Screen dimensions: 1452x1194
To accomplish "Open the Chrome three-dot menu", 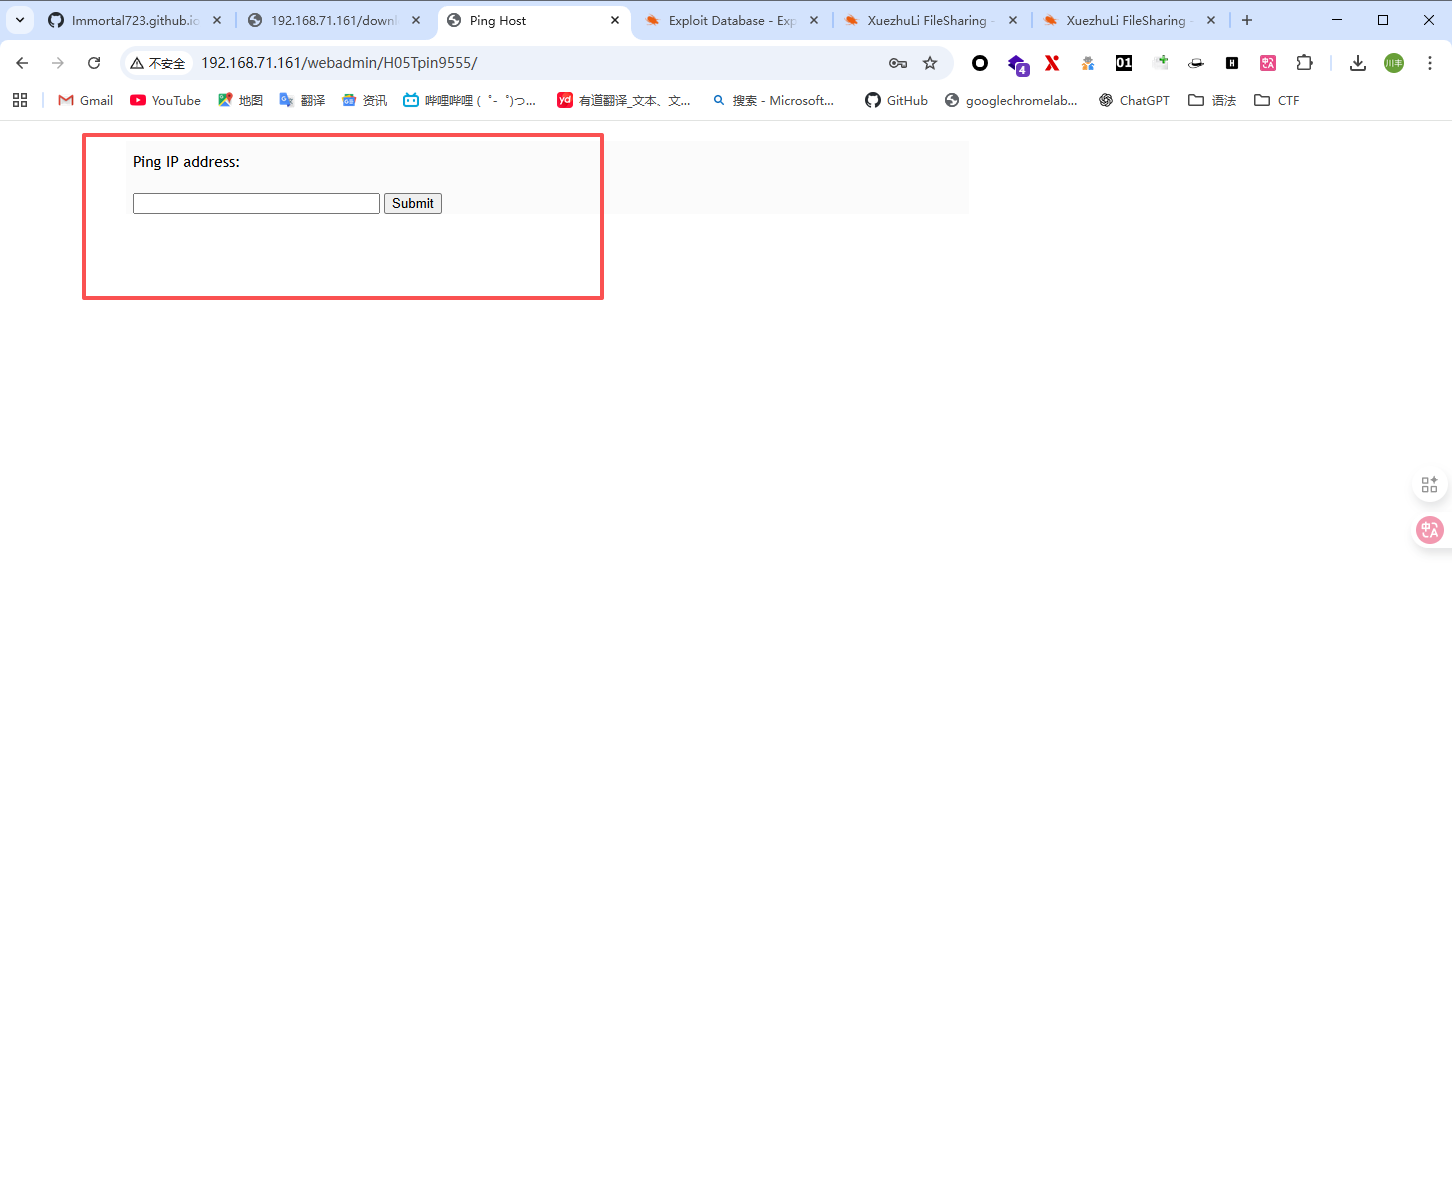I will pyautogui.click(x=1429, y=63).
